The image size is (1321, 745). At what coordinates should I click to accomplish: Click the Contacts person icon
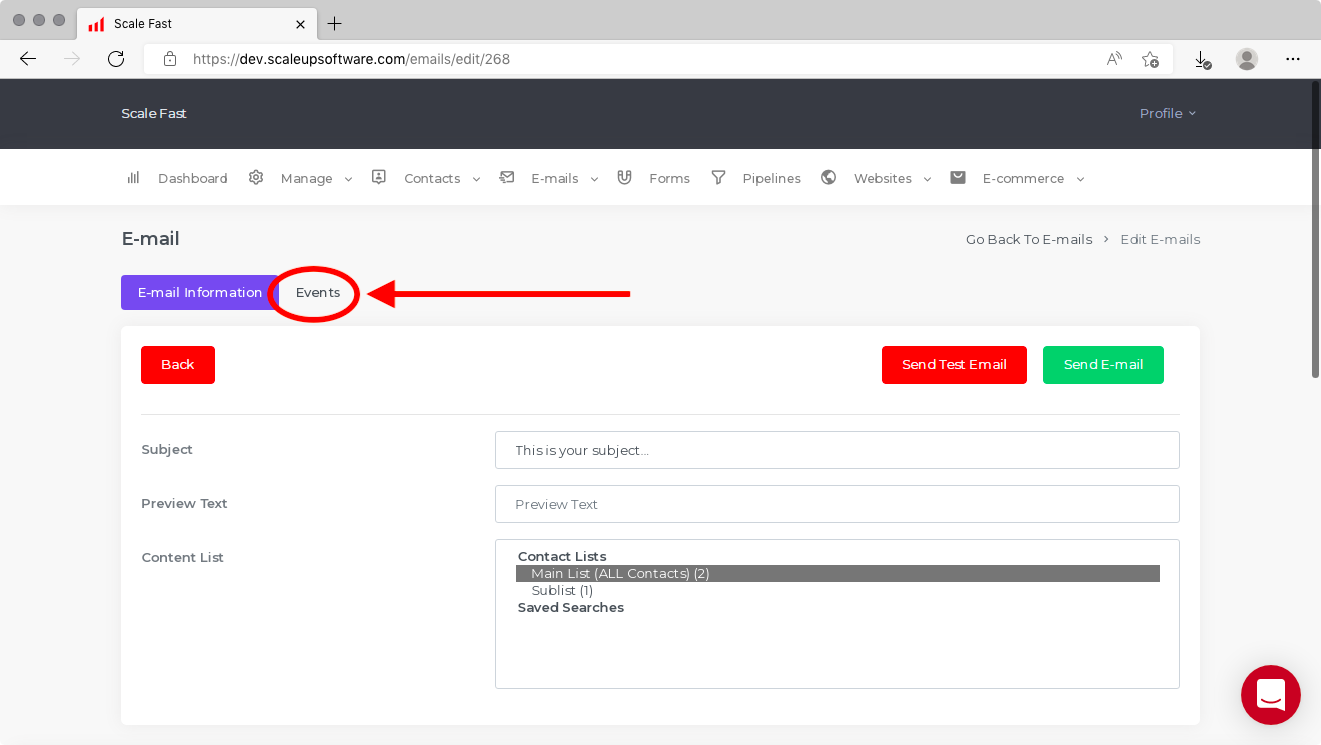pos(379,177)
